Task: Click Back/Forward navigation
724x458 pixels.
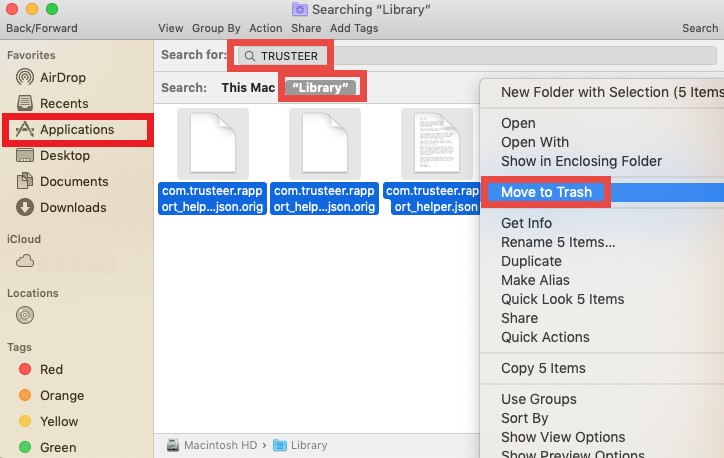Action: (x=42, y=28)
